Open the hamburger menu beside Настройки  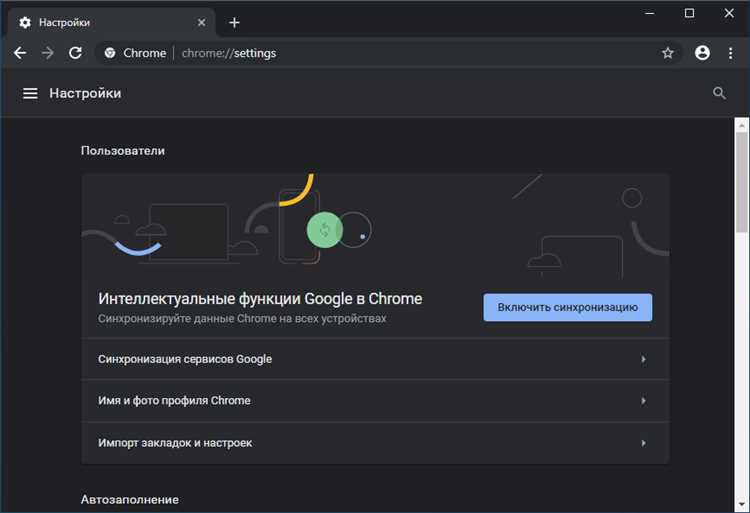click(30, 93)
